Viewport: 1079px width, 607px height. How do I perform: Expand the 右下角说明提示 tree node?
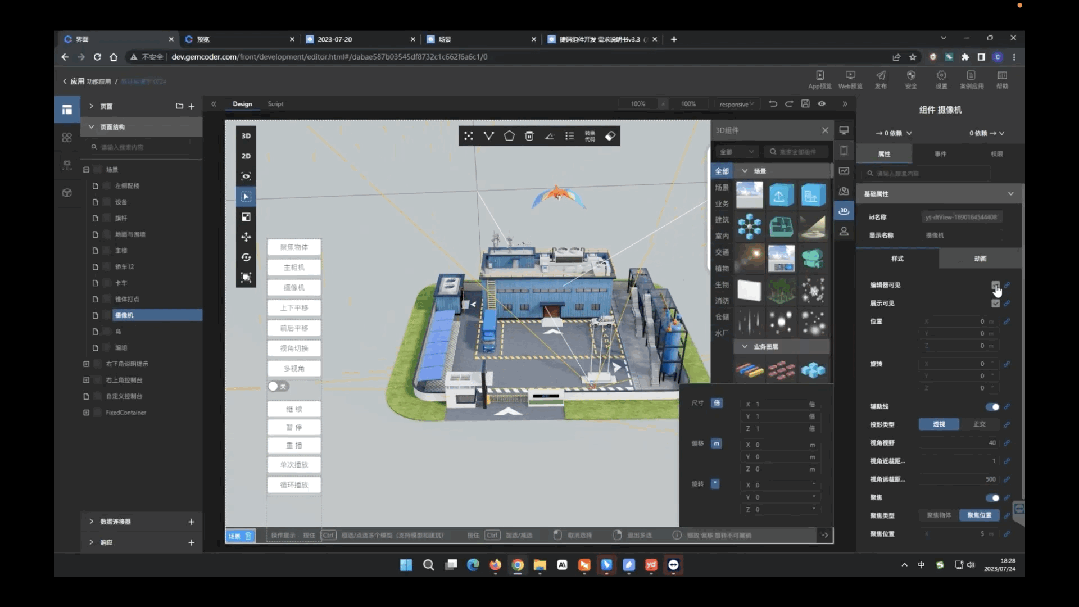pos(86,363)
